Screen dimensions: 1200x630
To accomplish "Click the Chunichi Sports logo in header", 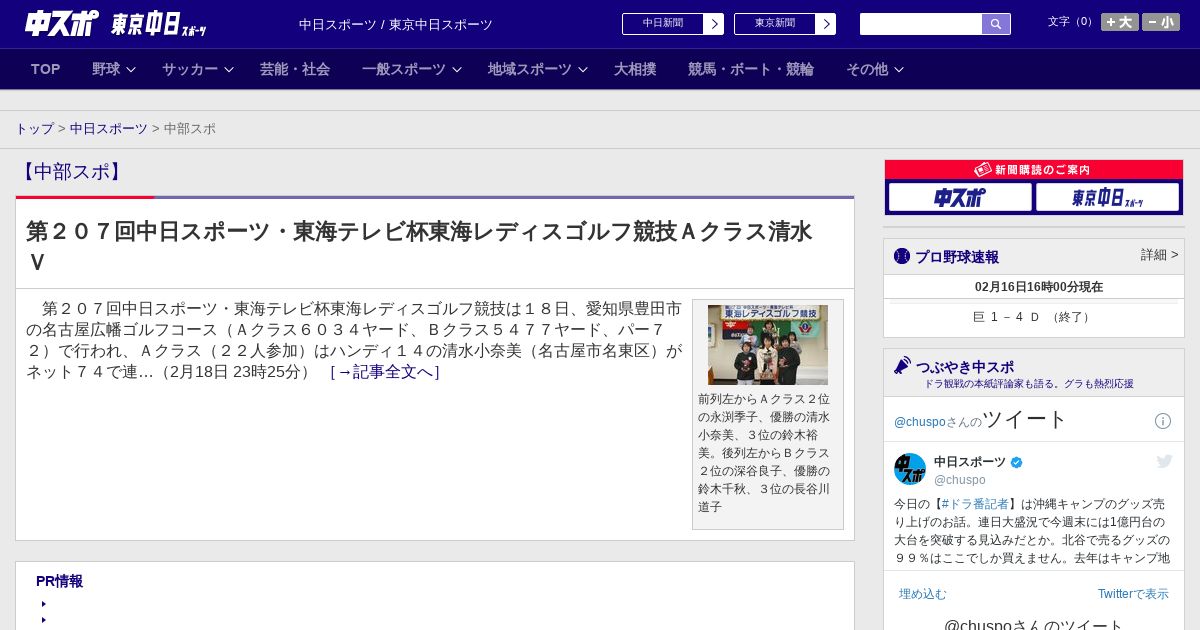I will (62, 23).
